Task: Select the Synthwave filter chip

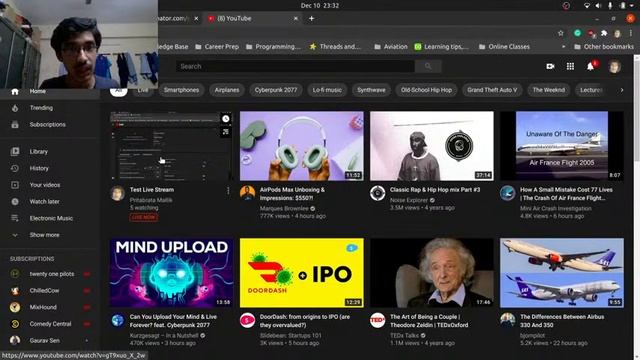Action: [x=371, y=90]
